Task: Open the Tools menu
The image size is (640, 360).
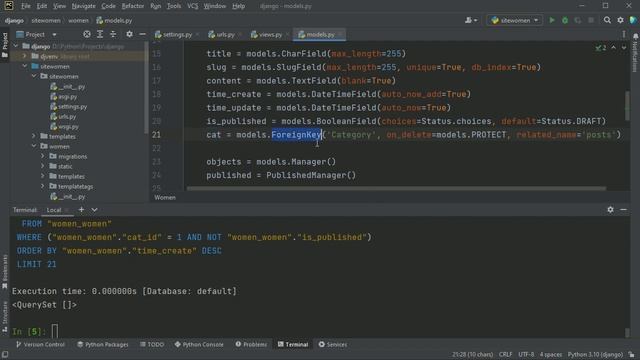Action: coord(173,6)
